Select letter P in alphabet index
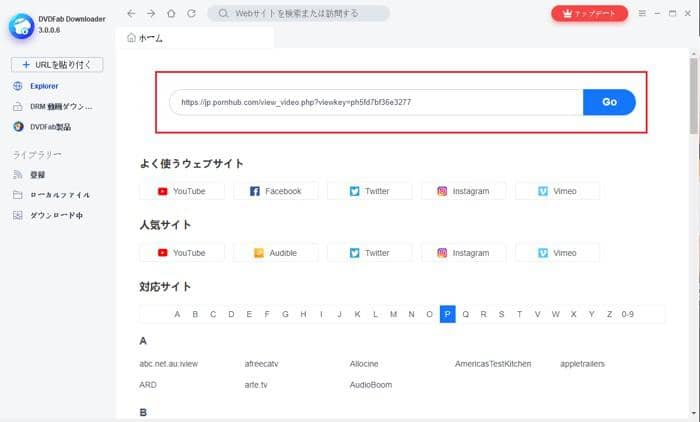Image resolution: width=700 pixels, height=422 pixels. coord(447,314)
